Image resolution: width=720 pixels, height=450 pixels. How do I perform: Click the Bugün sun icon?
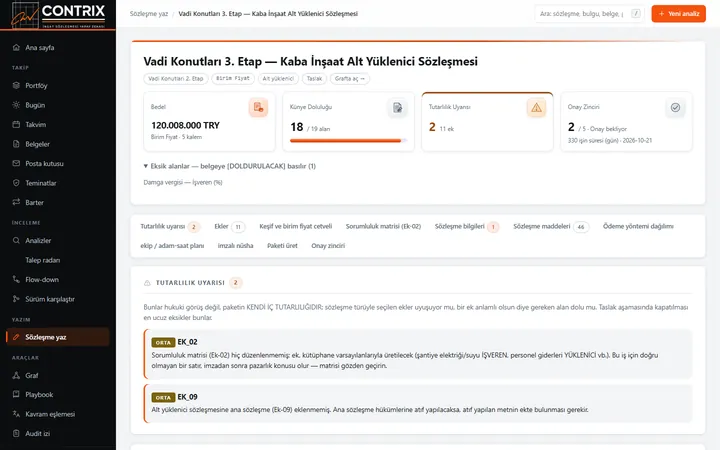[x=16, y=105]
